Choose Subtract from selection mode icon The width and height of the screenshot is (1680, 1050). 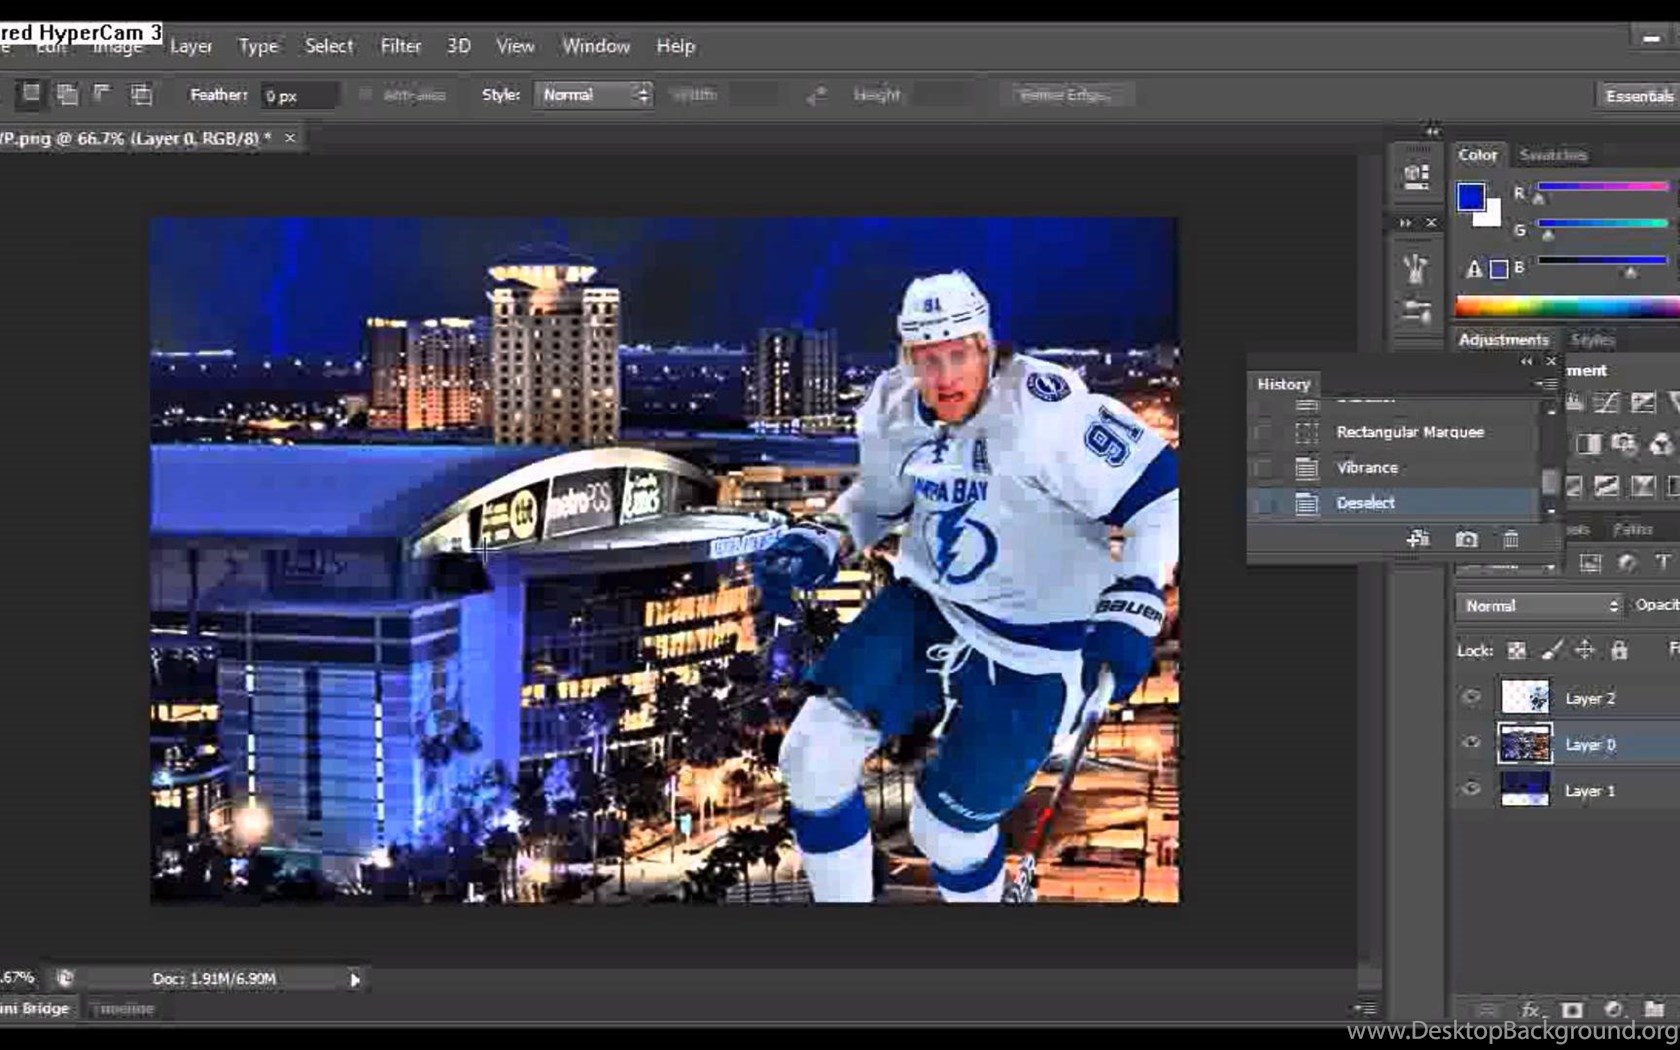(102, 94)
